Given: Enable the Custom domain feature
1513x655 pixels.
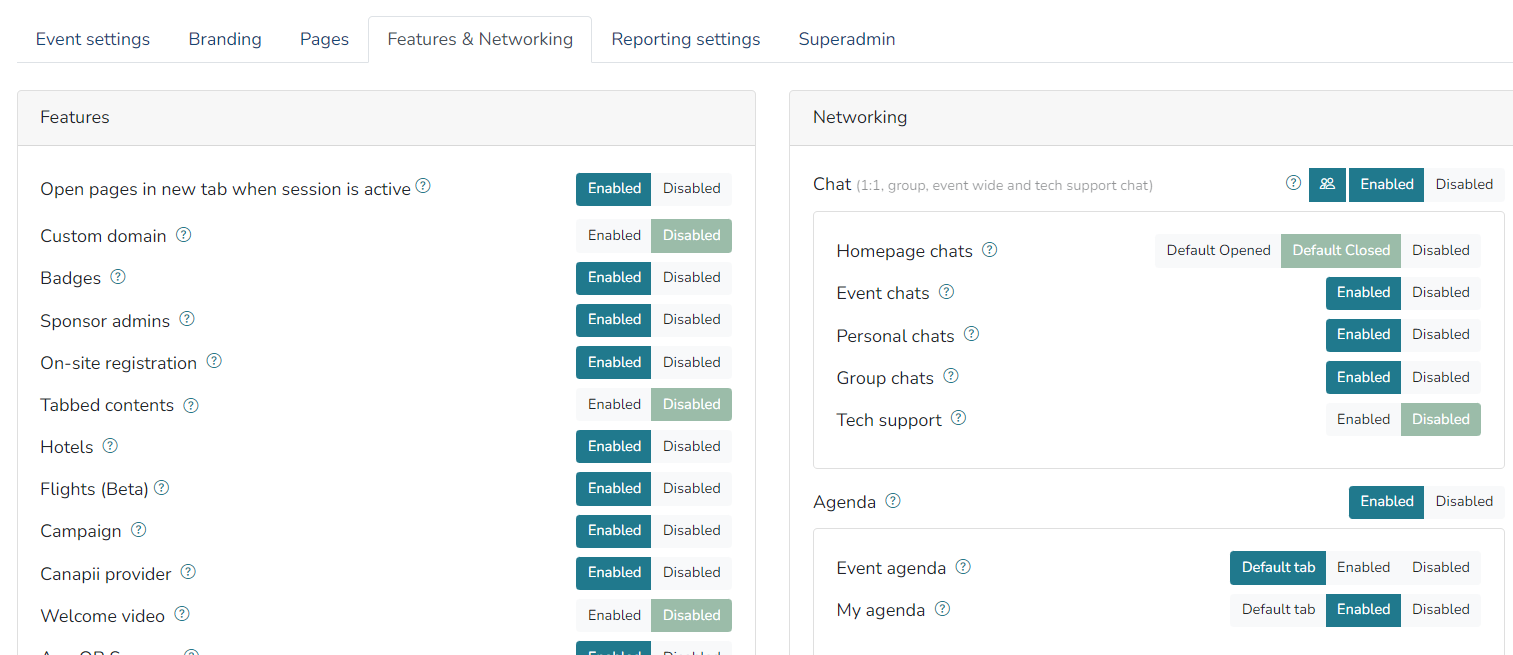Looking at the screenshot, I should click(614, 236).
